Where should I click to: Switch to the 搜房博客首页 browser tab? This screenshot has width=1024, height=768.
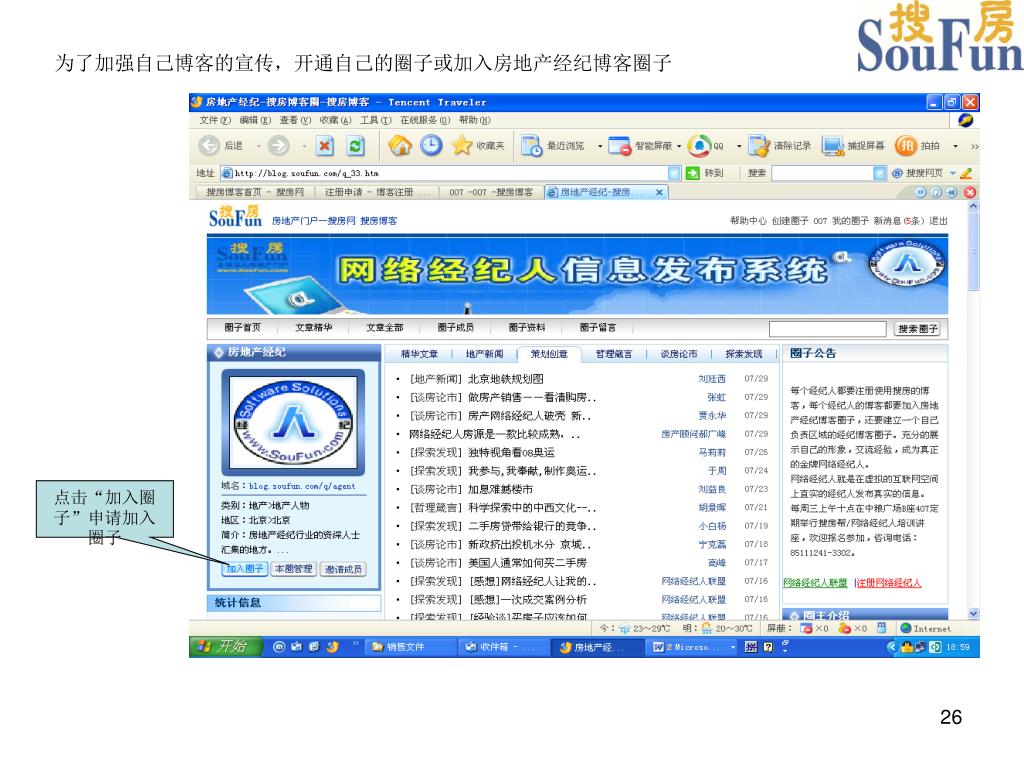pos(255,192)
